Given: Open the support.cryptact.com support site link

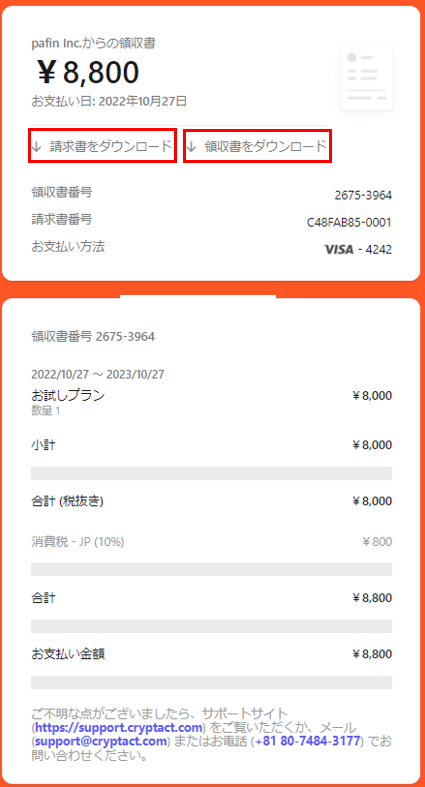Looking at the screenshot, I should (119, 727).
